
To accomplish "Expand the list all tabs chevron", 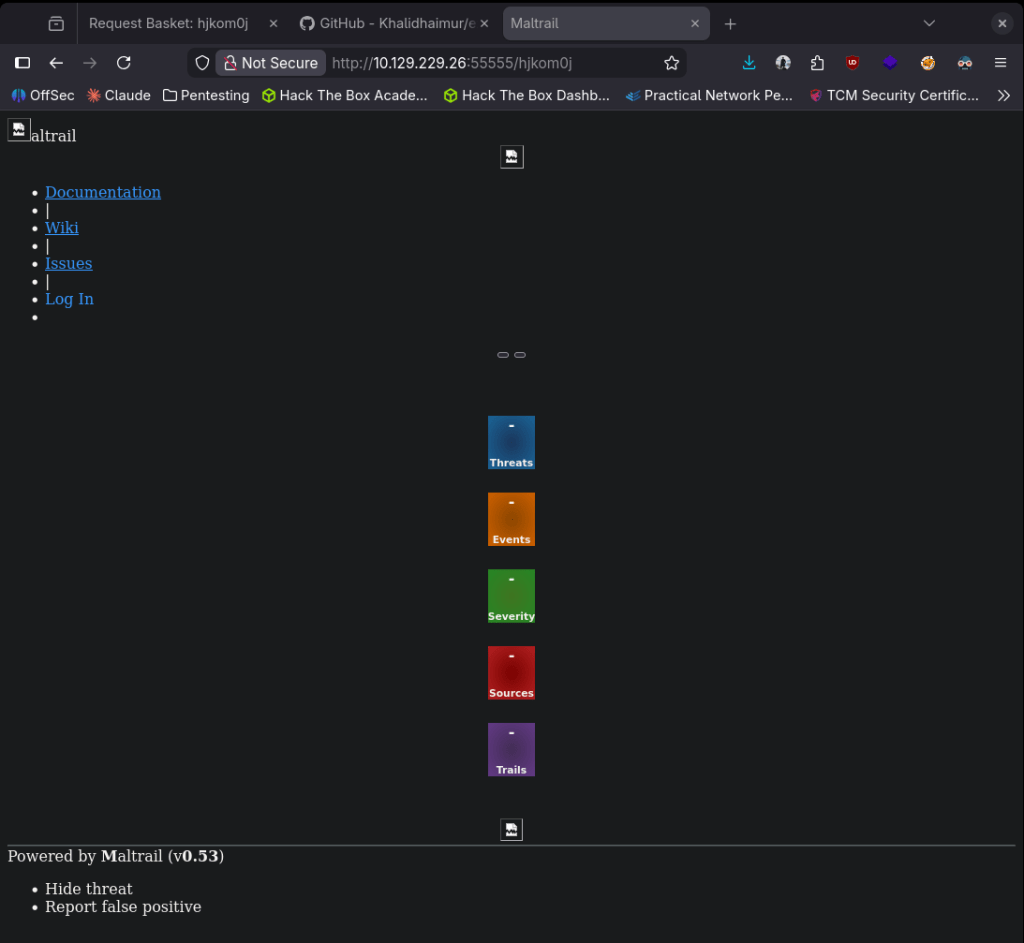I will pyautogui.click(x=929, y=23).
